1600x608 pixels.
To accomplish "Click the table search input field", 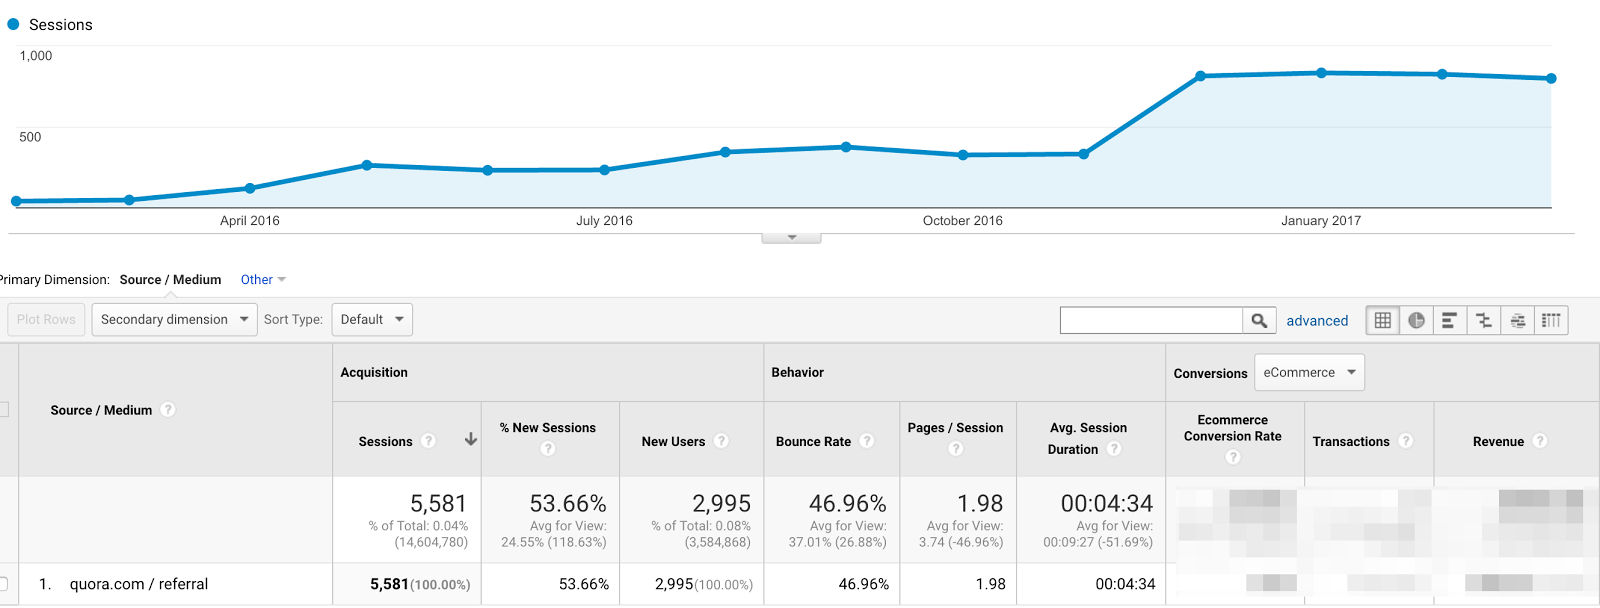I will point(1151,320).
